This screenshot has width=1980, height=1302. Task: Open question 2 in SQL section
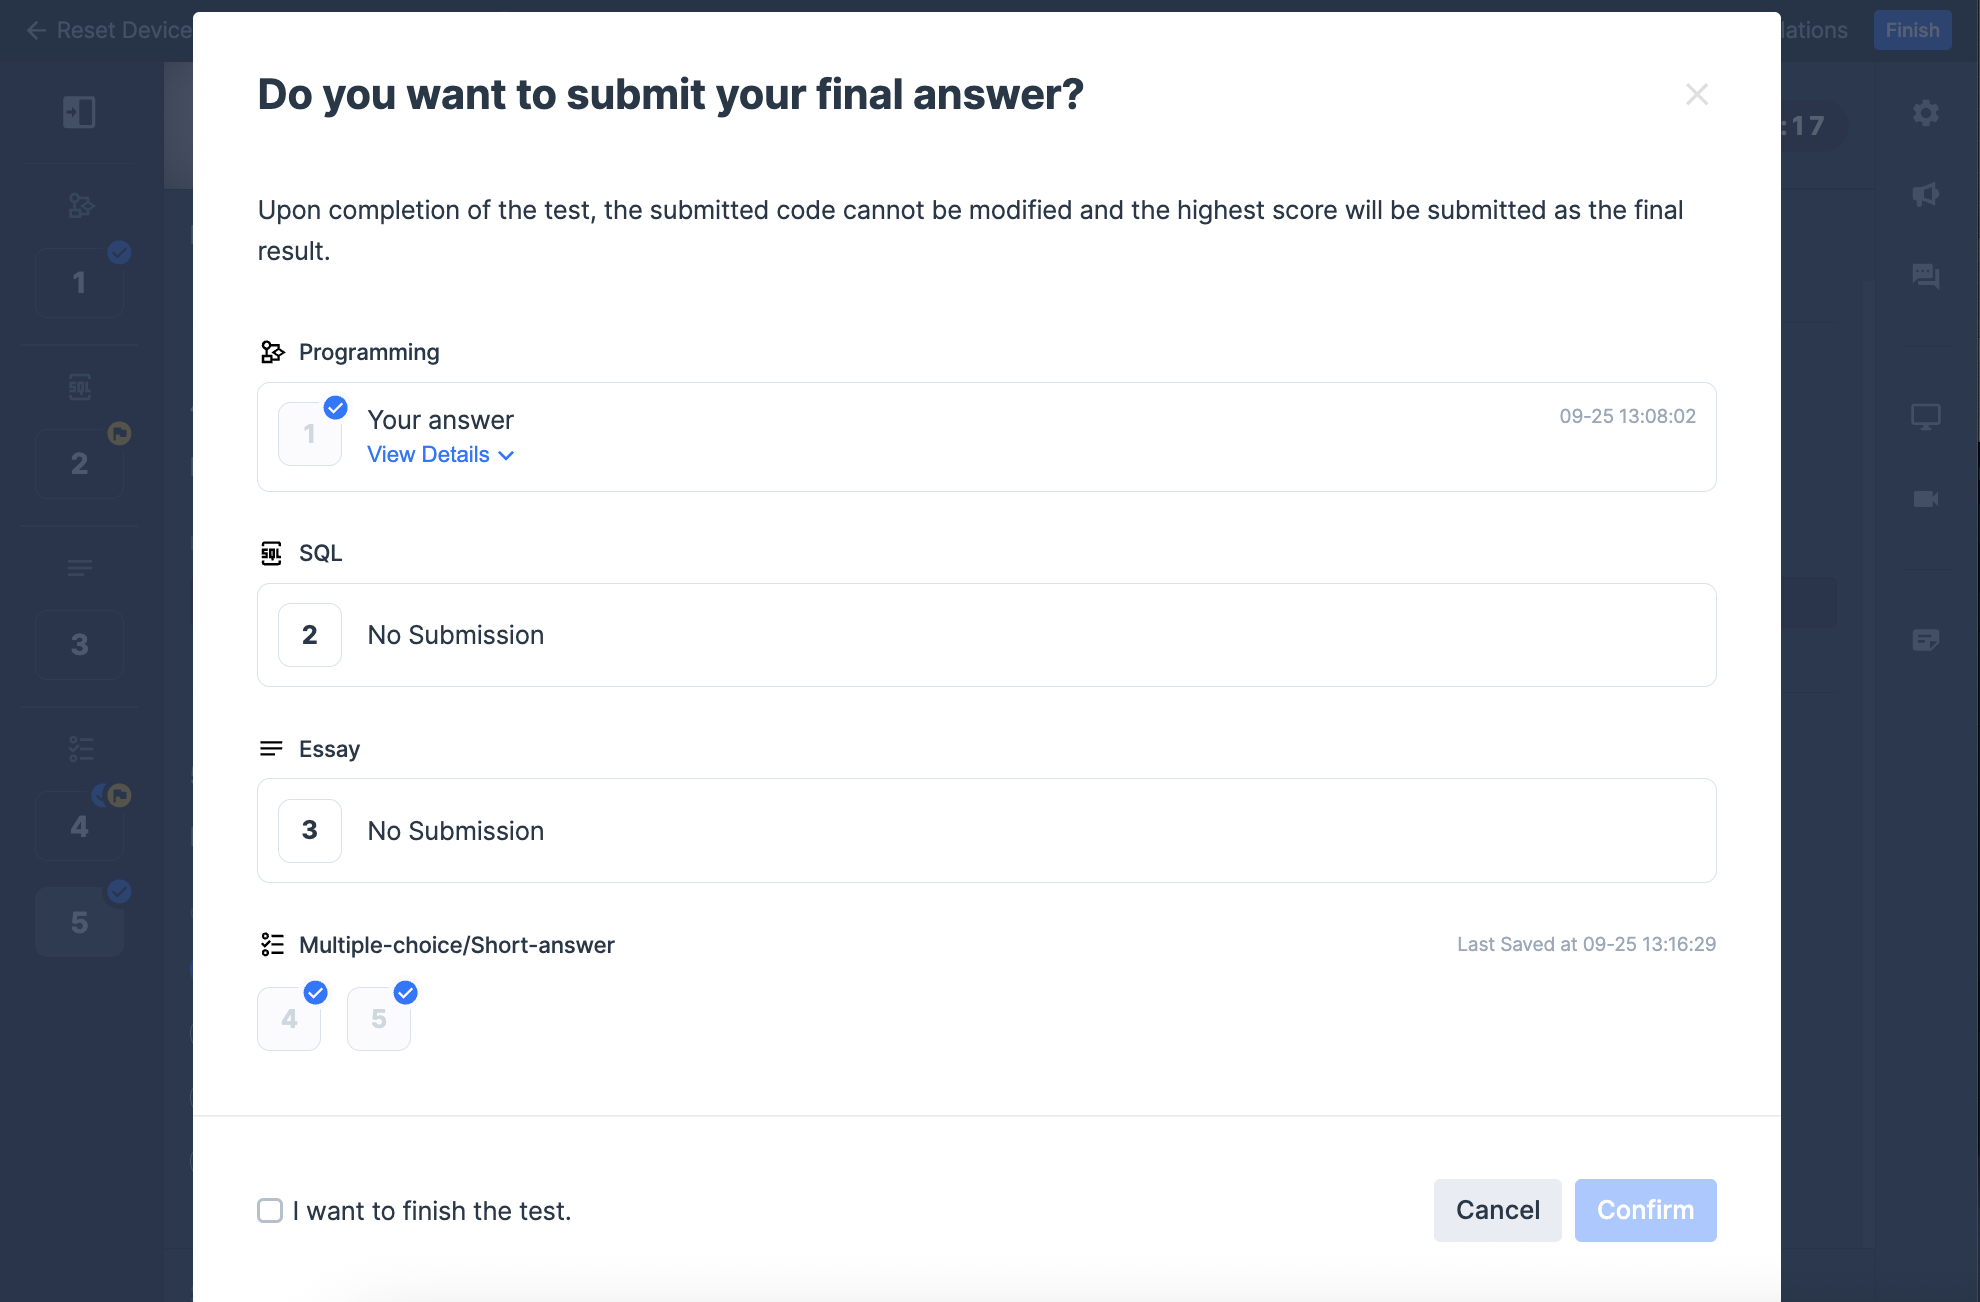coord(310,635)
